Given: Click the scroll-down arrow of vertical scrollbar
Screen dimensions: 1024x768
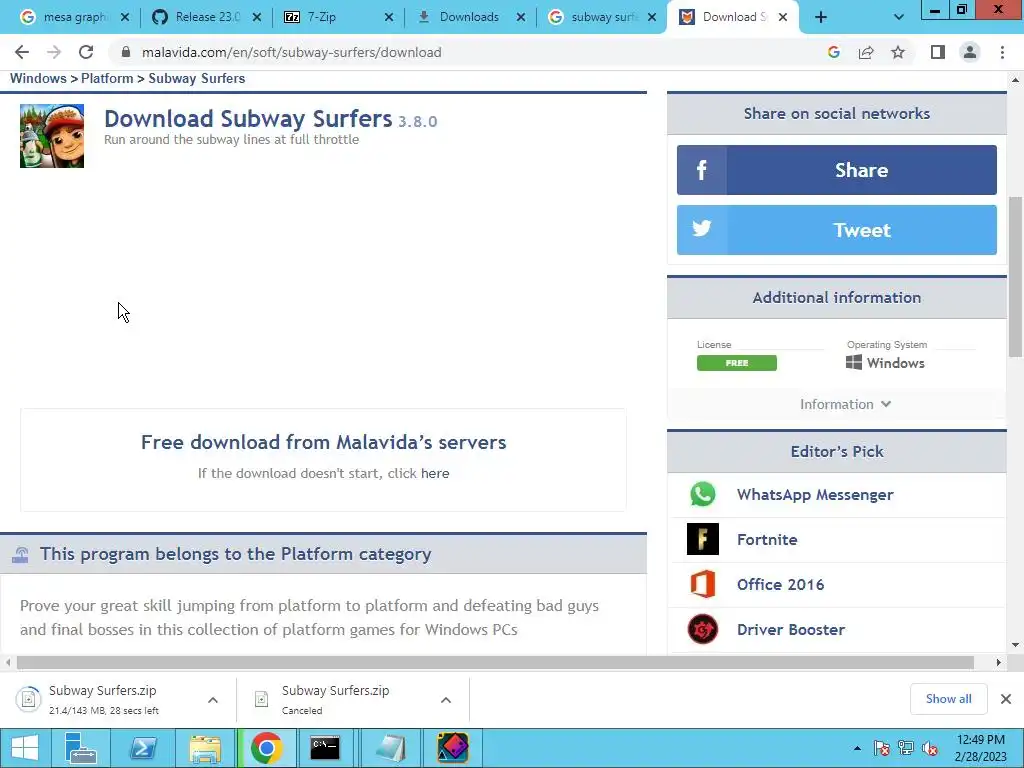Looking at the screenshot, I should point(1015,645).
